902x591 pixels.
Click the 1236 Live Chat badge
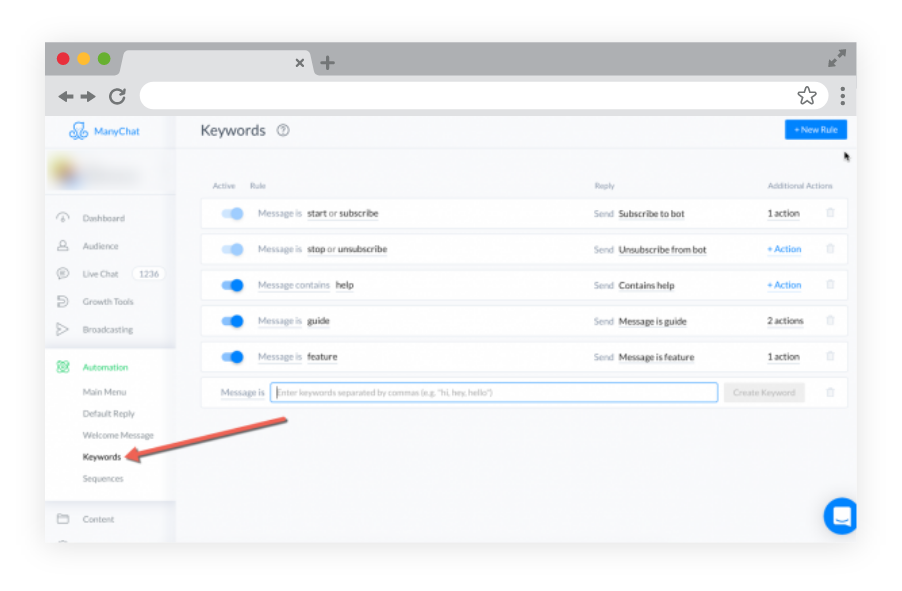click(148, 274)
